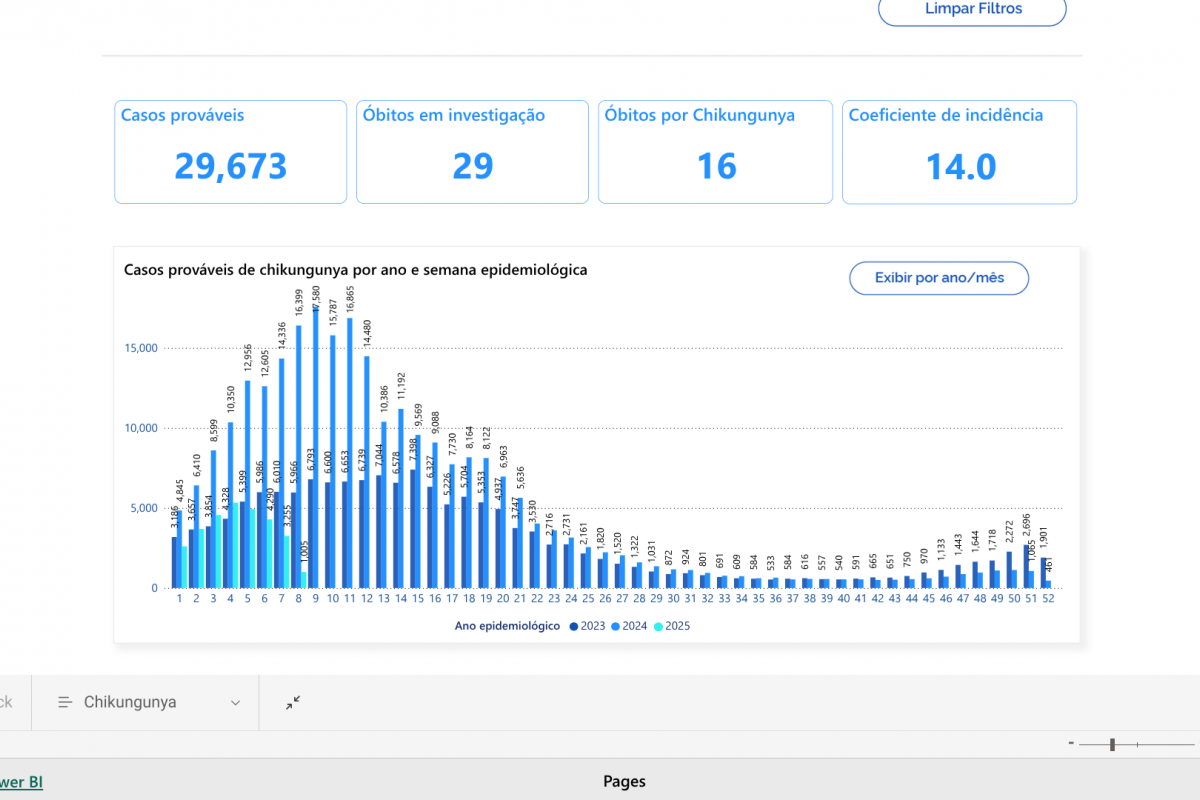
Task: Click the exit full-screen arrows icon
Action: coord(293,703)
